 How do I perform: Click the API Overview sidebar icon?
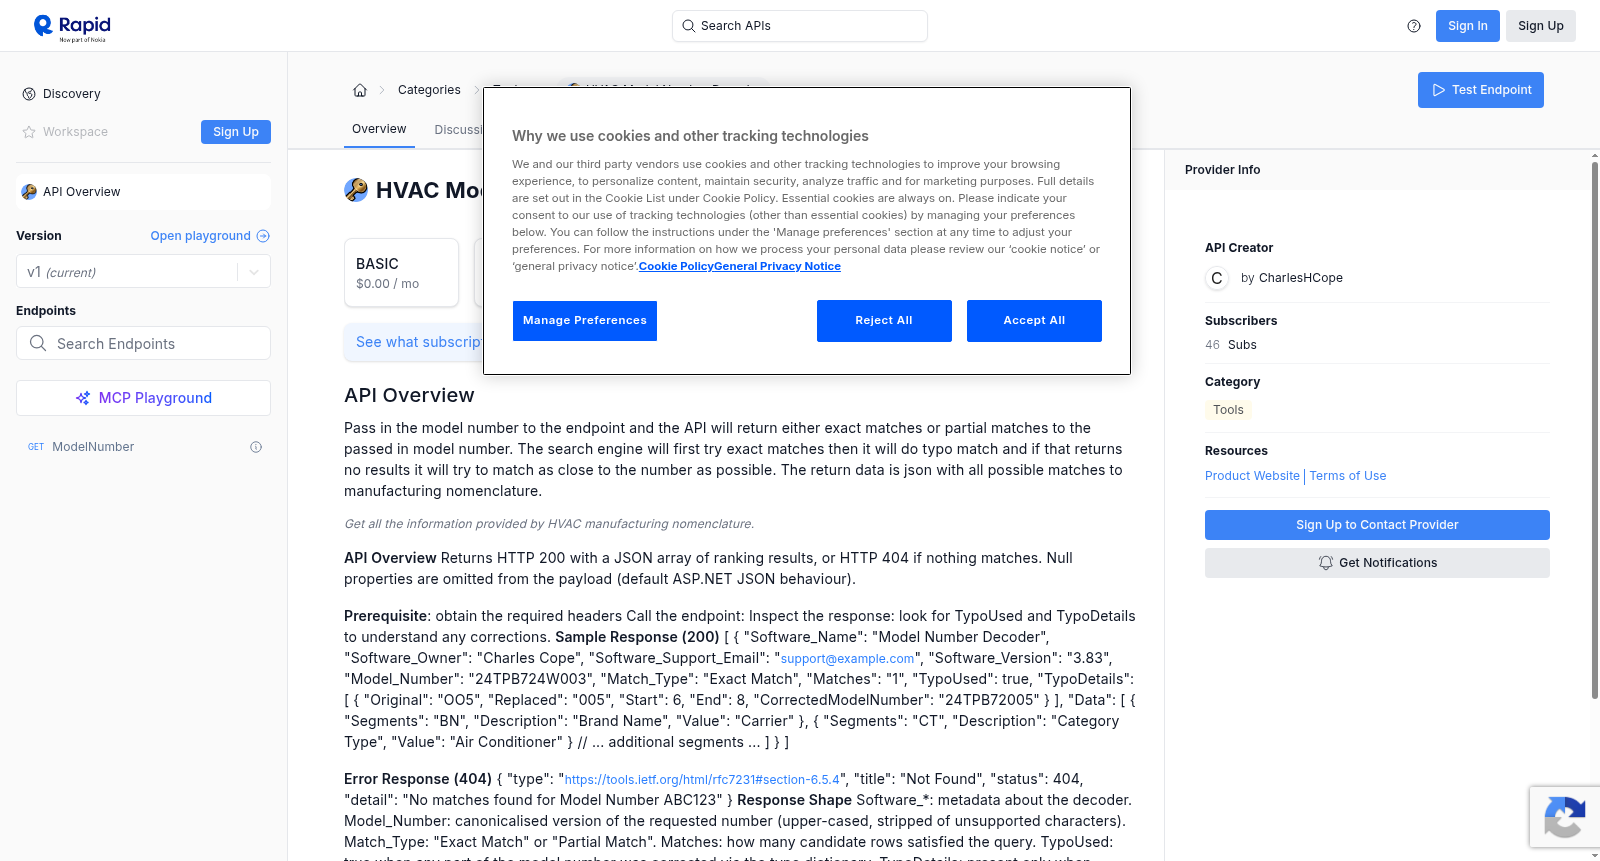(29, 192)
